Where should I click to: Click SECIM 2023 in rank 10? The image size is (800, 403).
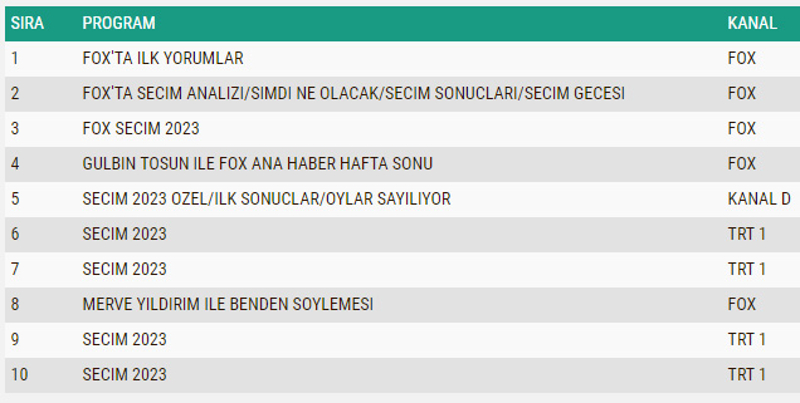(124, 375)
